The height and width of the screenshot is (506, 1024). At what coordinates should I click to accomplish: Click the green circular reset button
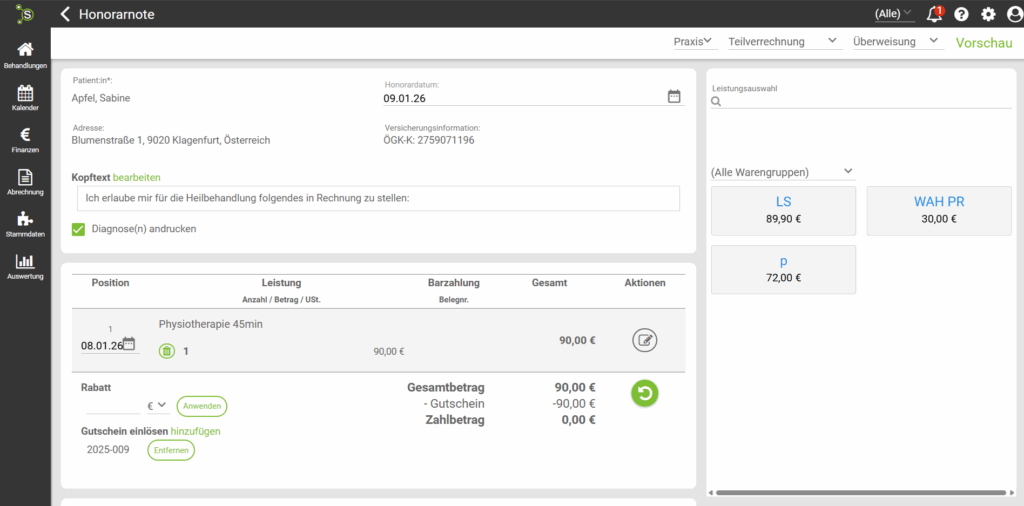pos(645,393)
